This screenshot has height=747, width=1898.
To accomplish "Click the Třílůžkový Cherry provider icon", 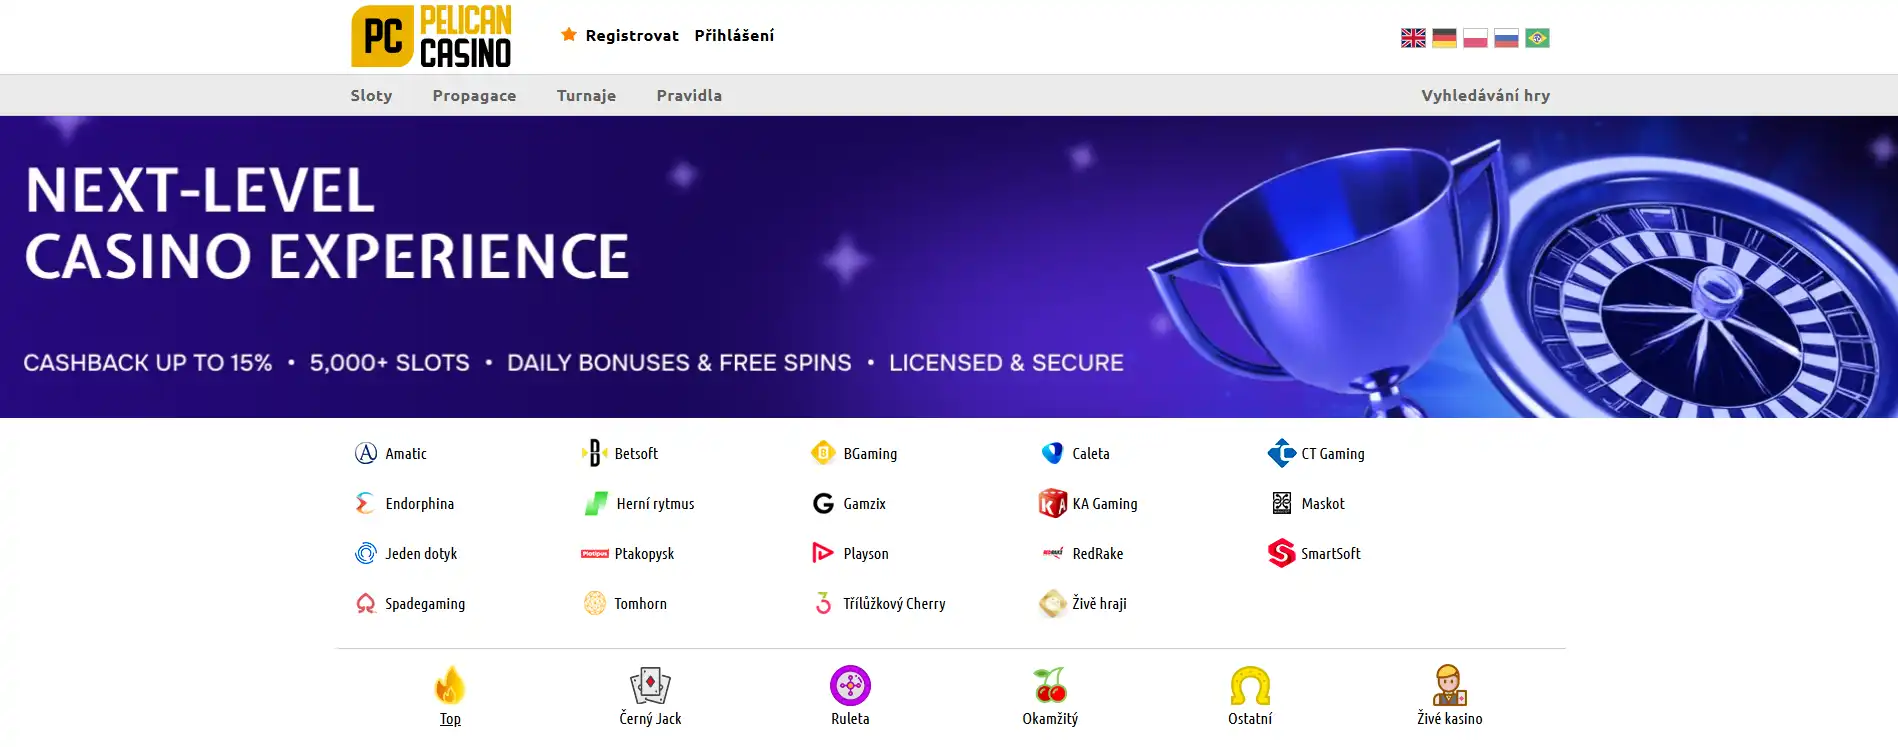I will coord(823,603).
